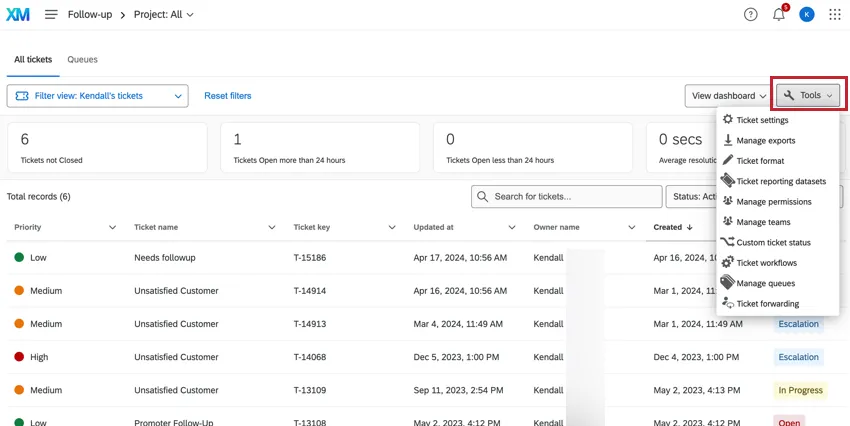Expand the Filter view Kendall's tickets dropdown
850x426 pixels.
pos(97,96)
